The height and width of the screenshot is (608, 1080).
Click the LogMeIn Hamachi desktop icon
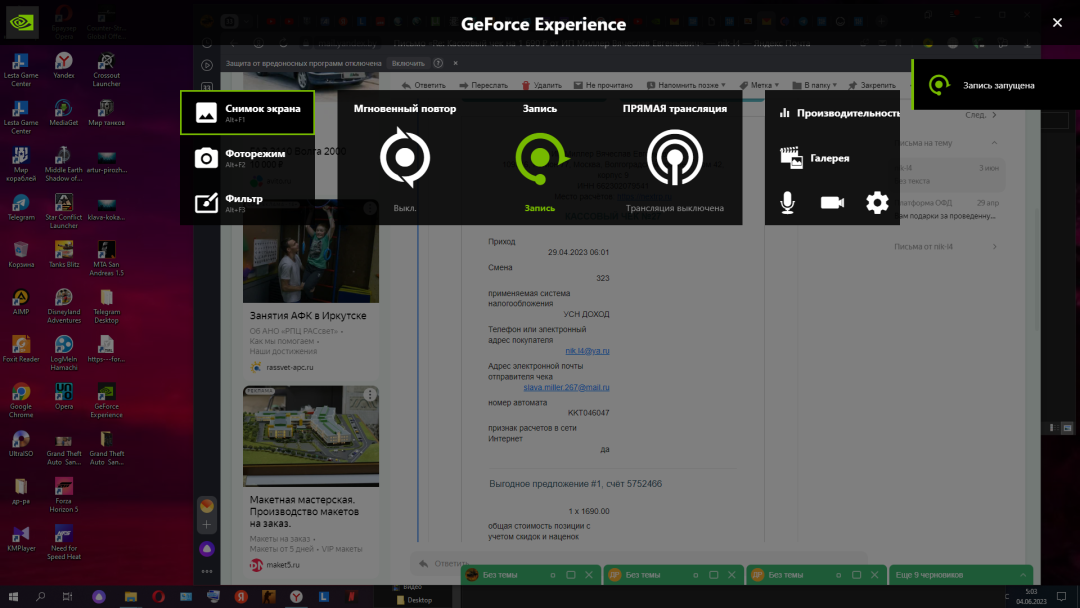(63, 353)
